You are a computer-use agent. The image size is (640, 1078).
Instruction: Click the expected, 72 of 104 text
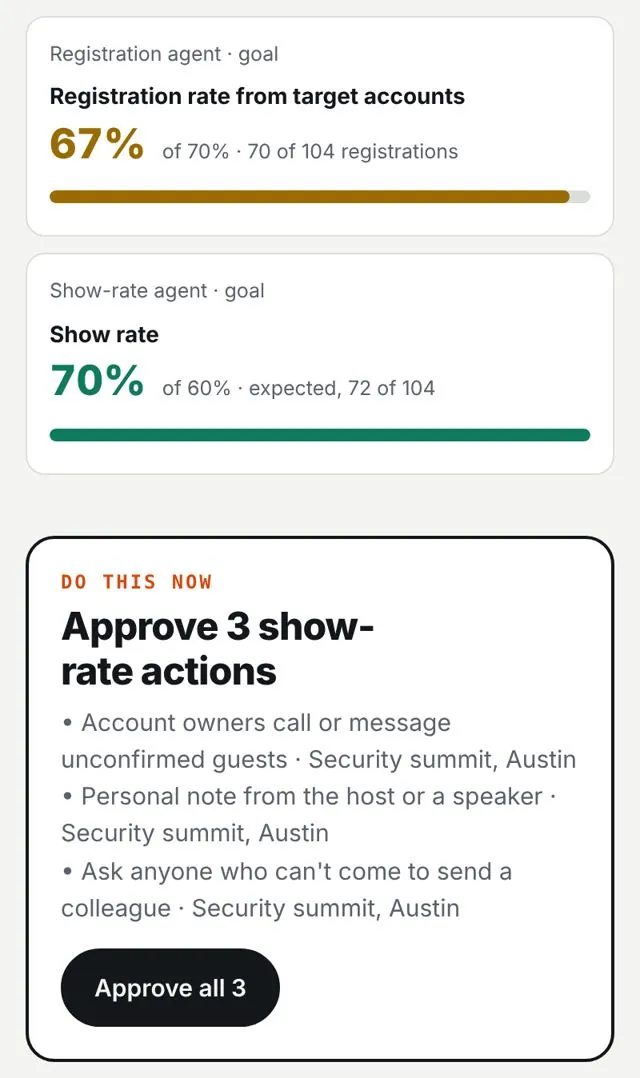click(342, 388)
